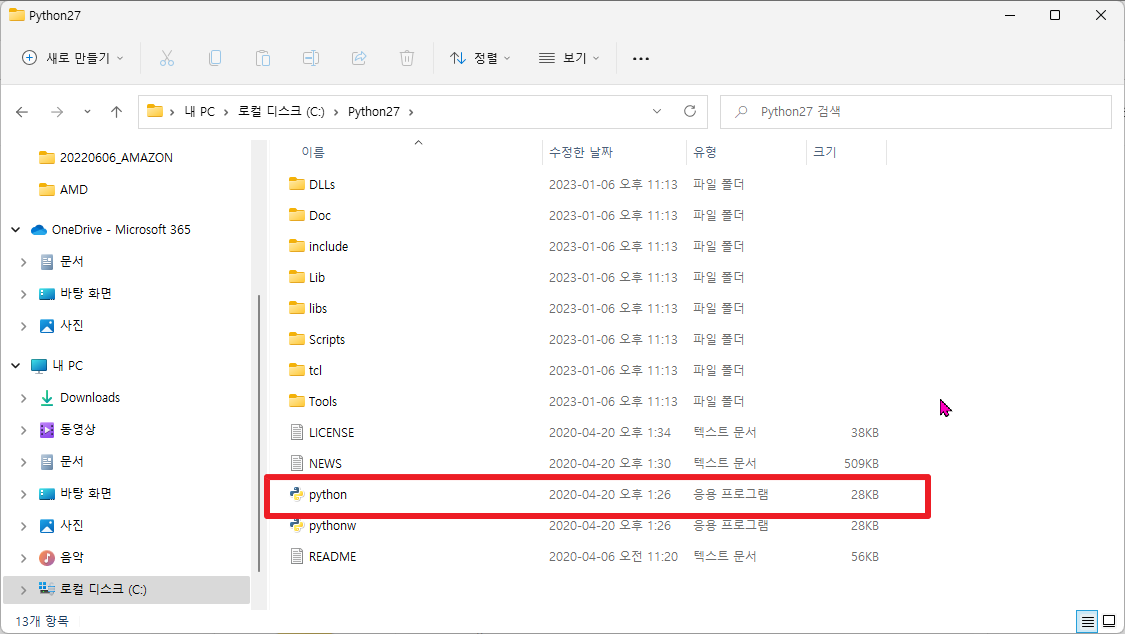Screen dimensions: 1125x634
Task: Click the pythonw application file icon
Action: (296, 526)
